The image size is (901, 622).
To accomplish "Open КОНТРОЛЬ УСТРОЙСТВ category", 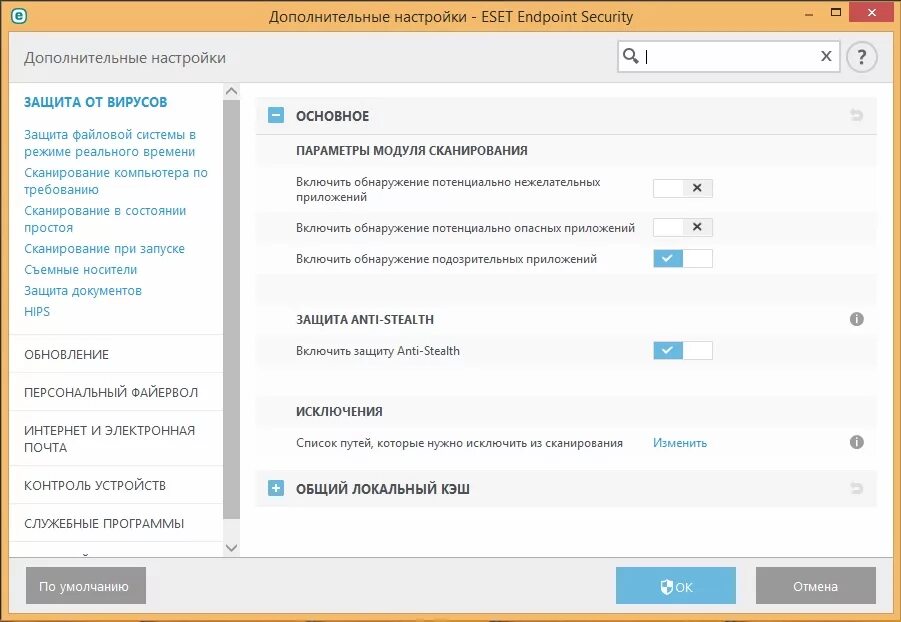I will pos(95,486).
